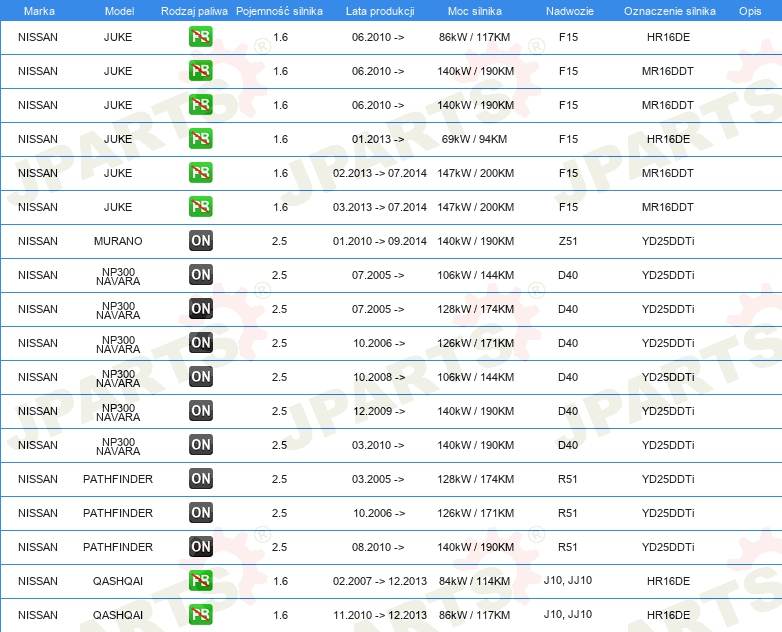Click the petrol icon in the JUKE 03.2013 -> 07.2014 row

click(x=200, y=207)
